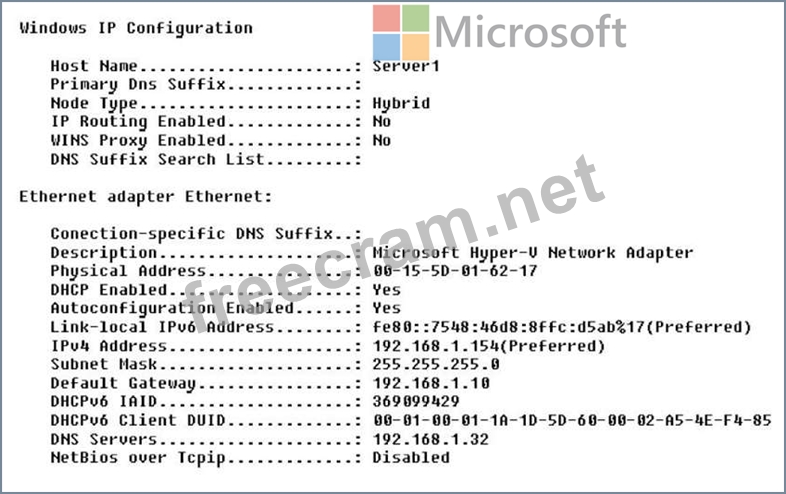The height and width of the screenshot is (494, 786).
Task: Click the DHCP Enabled Yes value
Action: pos(386,290)
